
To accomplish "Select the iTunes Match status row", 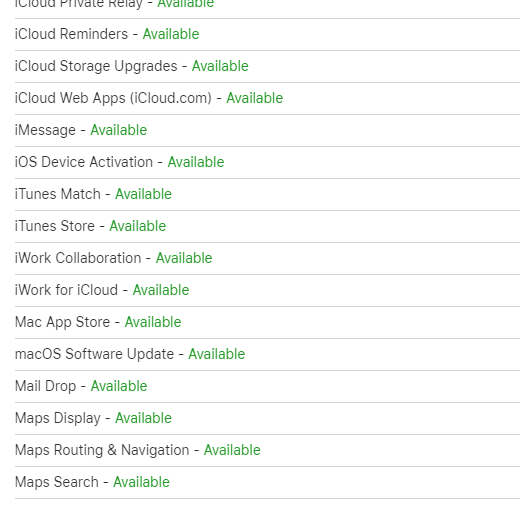I will pos(267,194).
